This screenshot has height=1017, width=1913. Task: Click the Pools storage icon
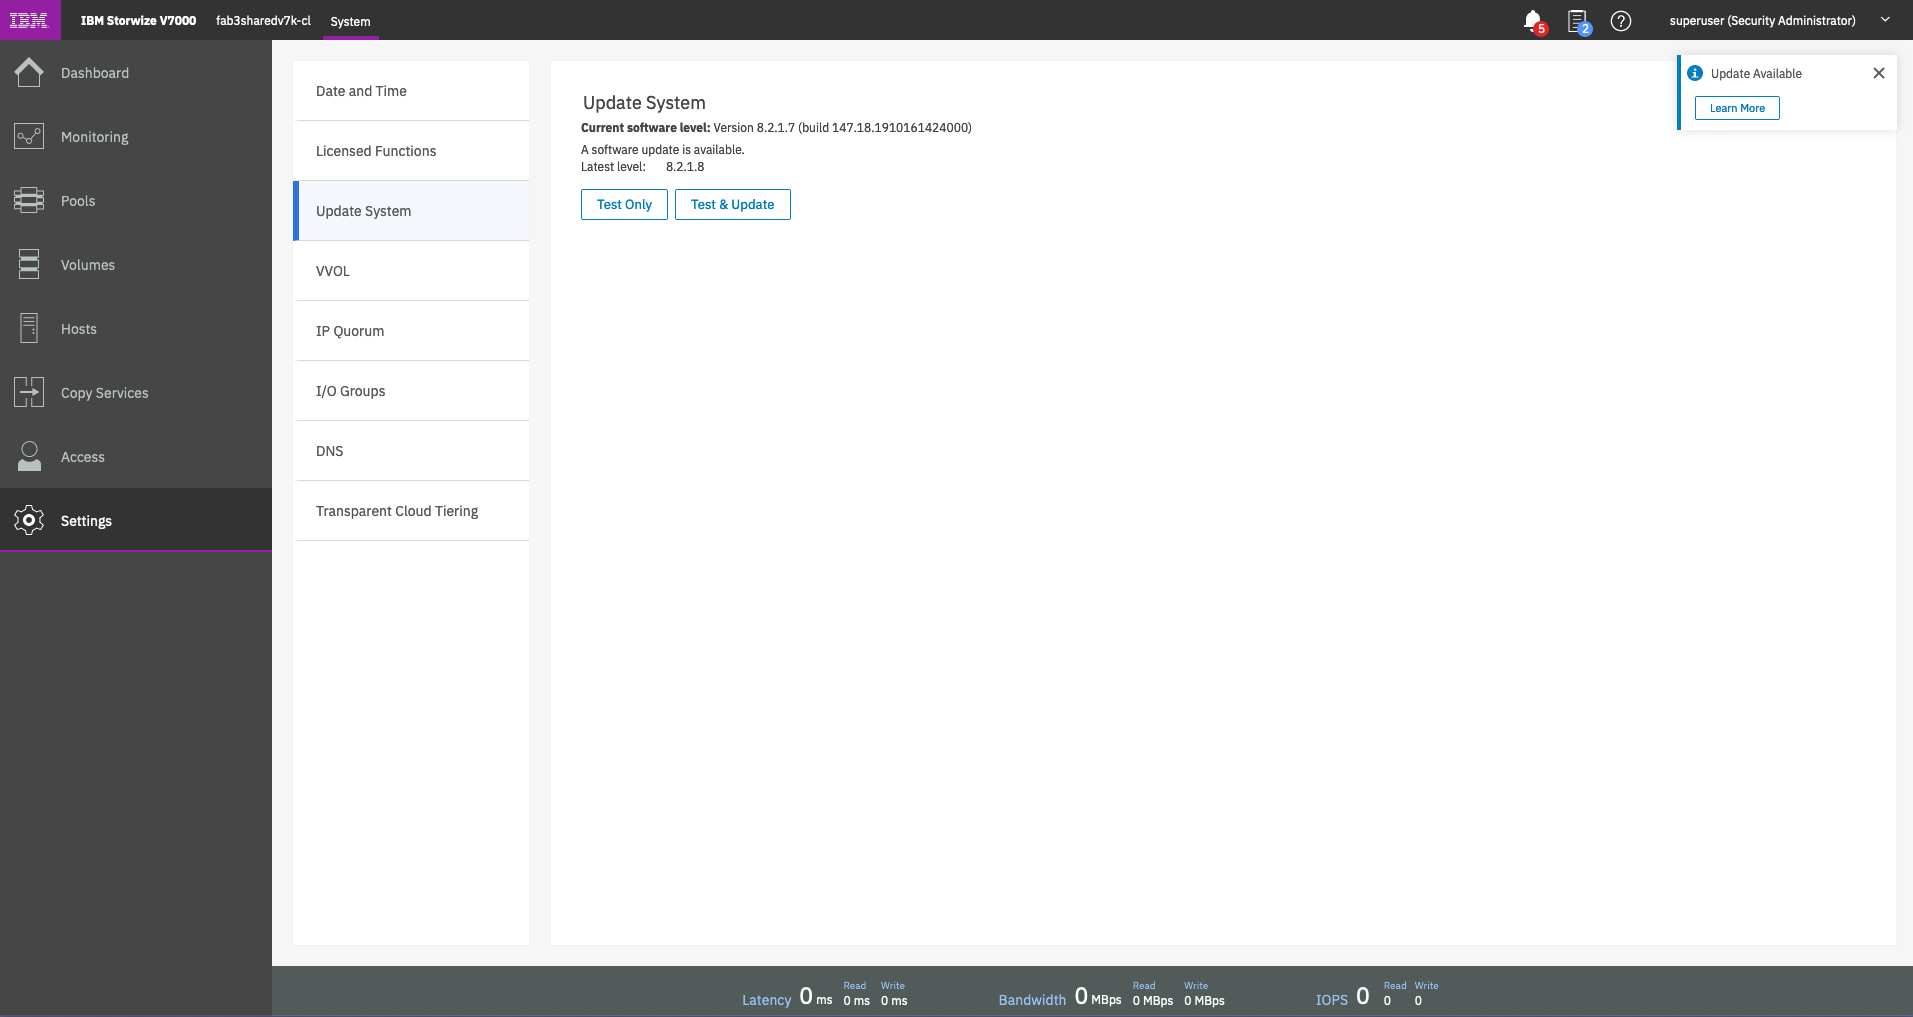pyautogui.click(x=29, y=201)
